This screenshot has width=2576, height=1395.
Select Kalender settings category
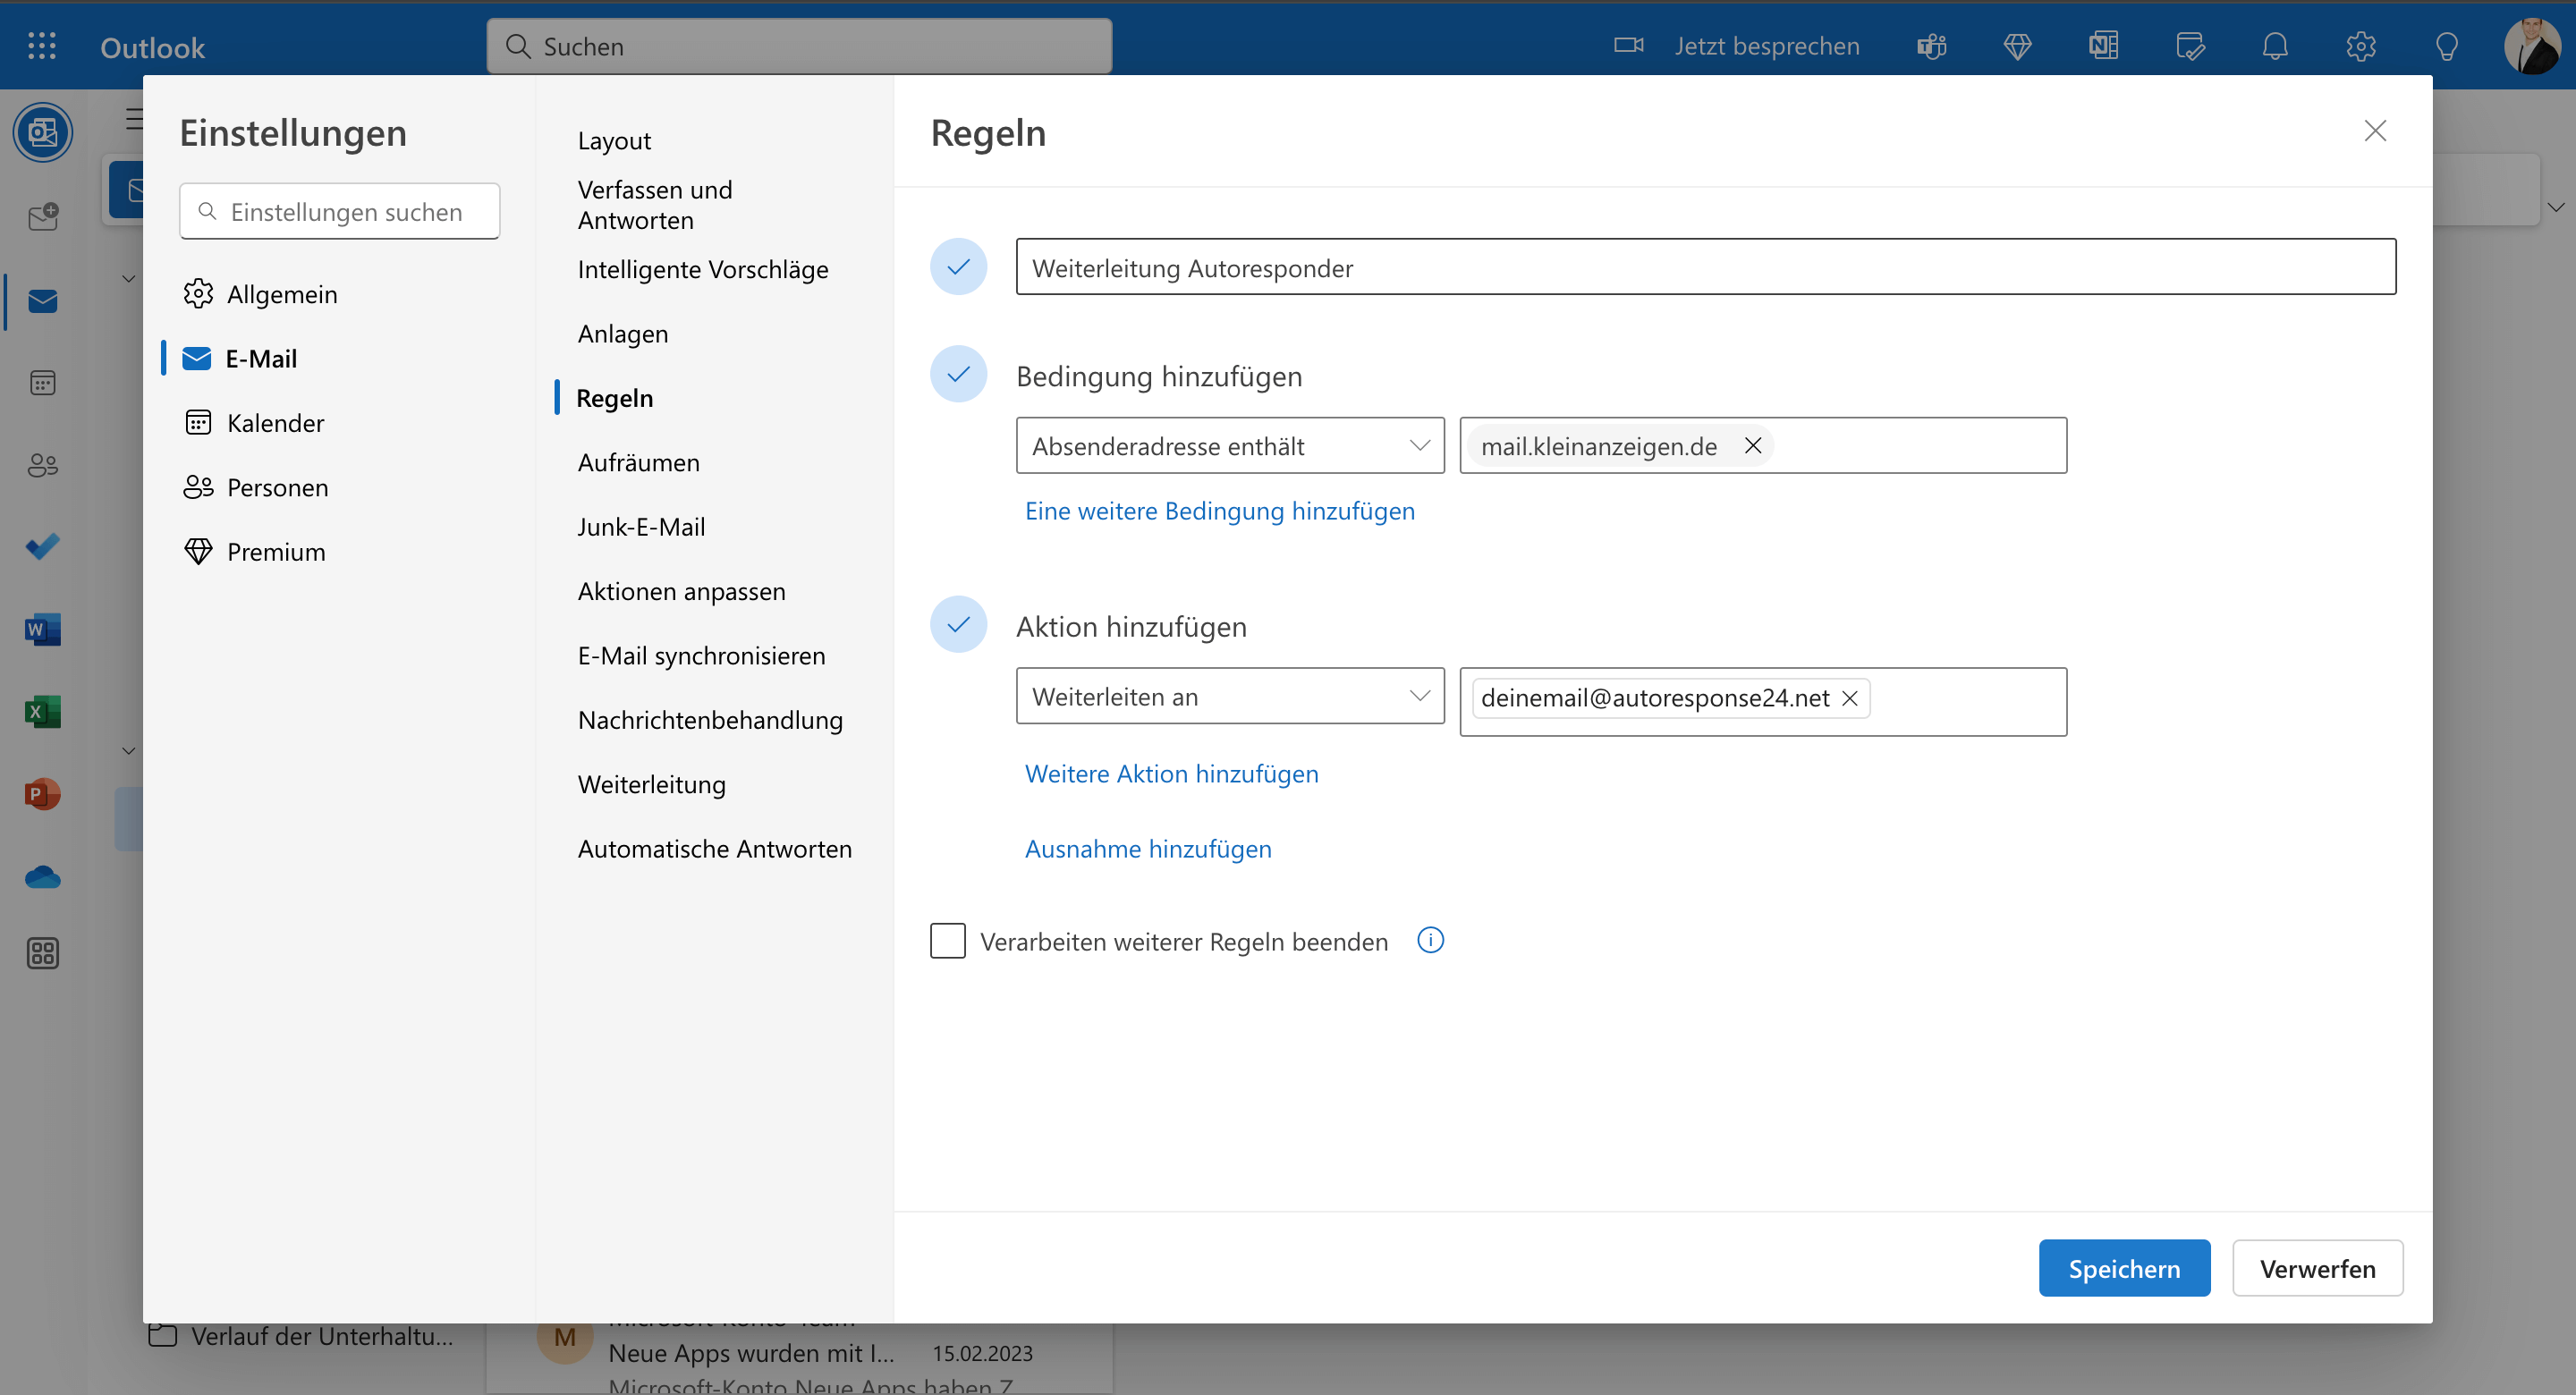(x=254, y=423)
